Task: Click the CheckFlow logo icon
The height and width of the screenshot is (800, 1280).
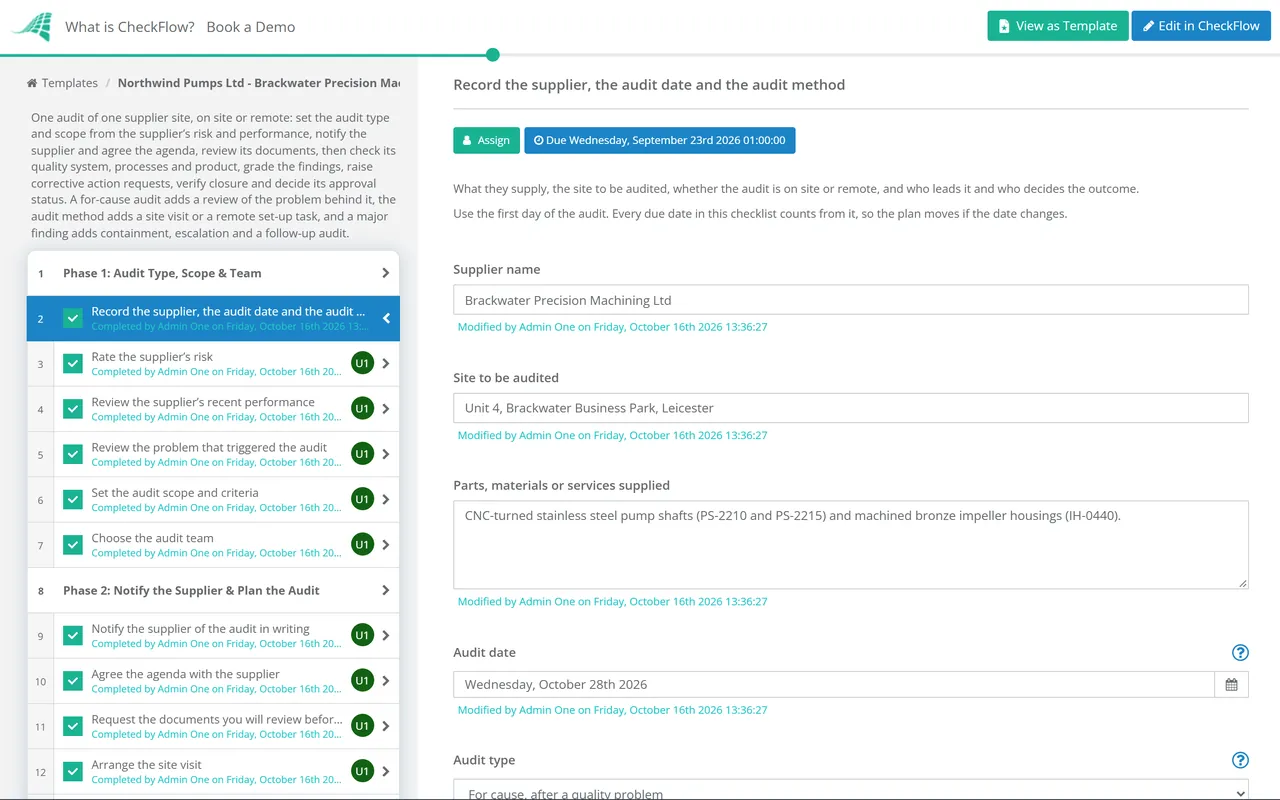Action: 32,27
